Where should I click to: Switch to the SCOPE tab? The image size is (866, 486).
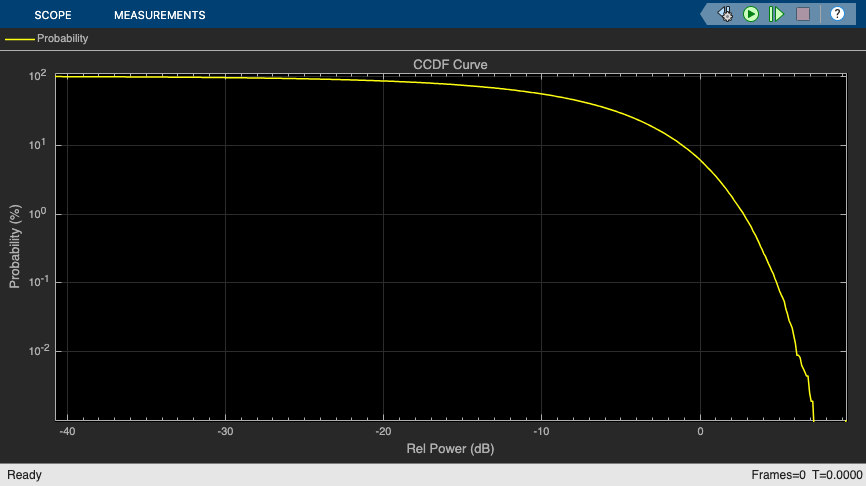53,15
